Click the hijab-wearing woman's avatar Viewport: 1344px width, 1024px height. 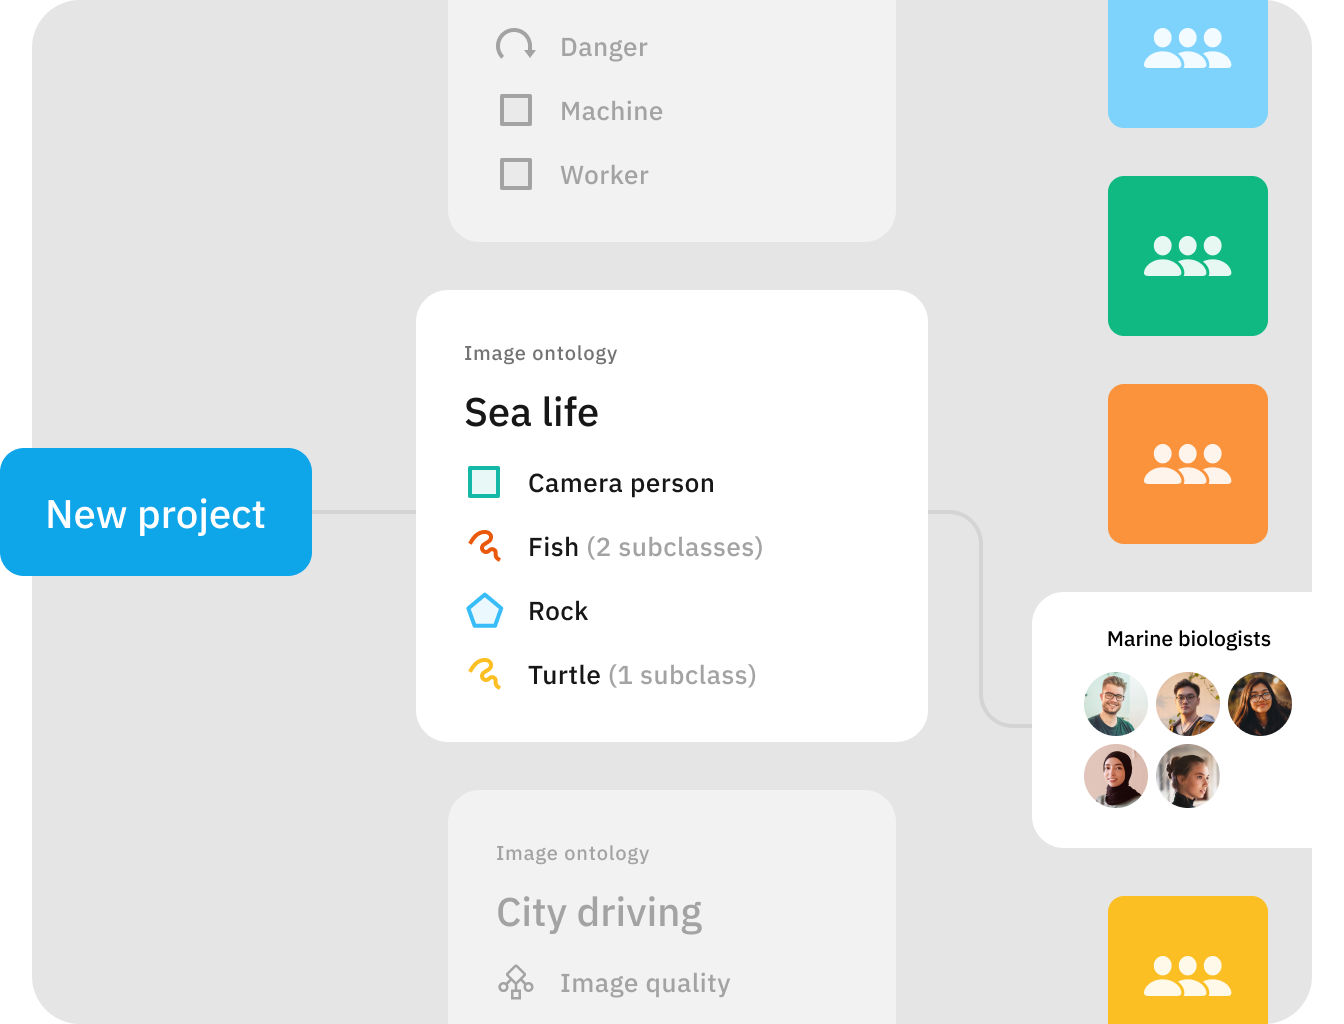[x=1116, y=776]
